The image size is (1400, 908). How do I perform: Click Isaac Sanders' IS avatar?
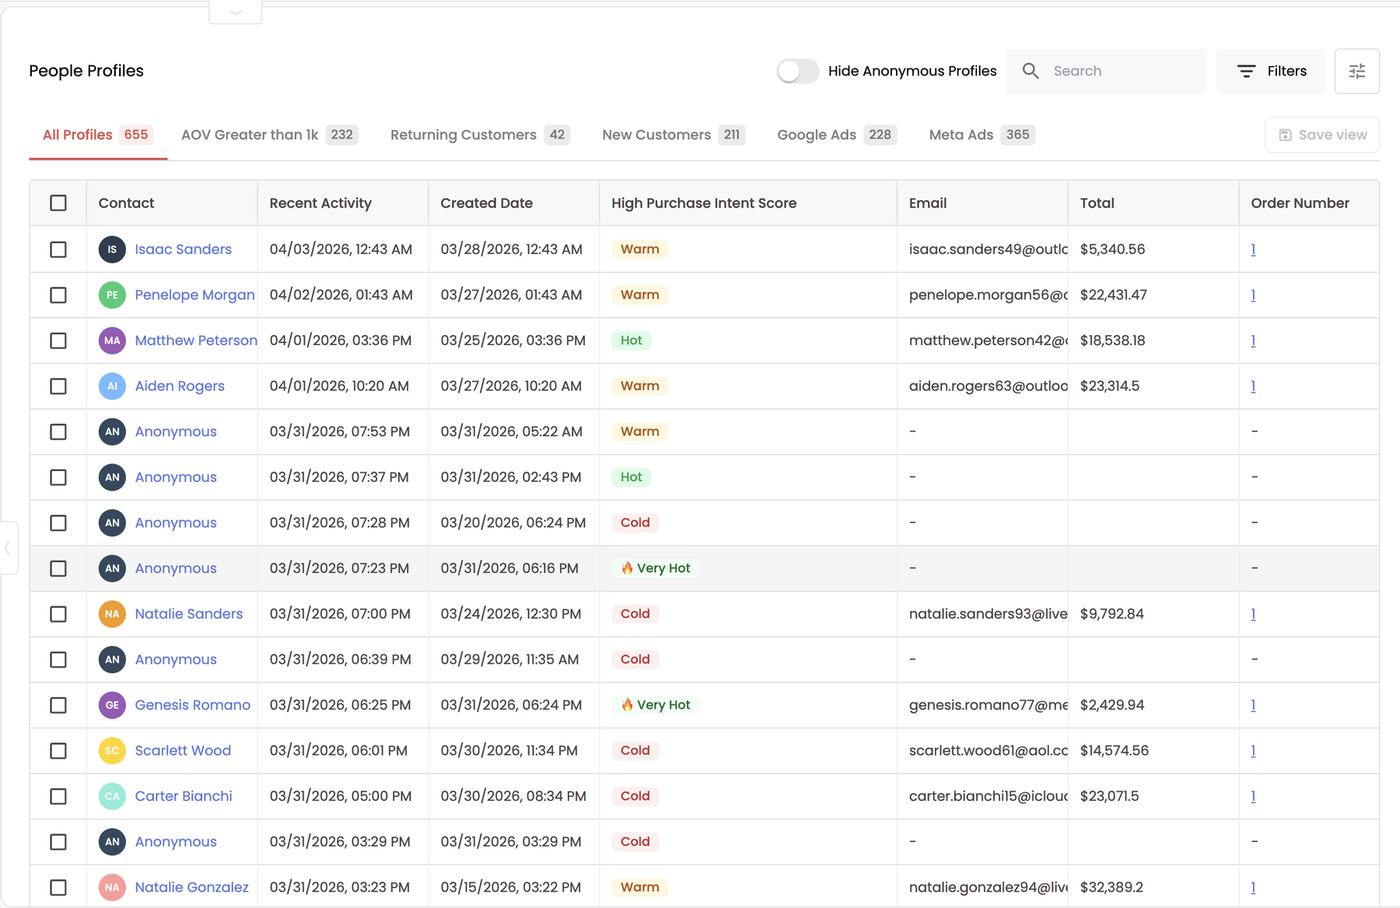point(112,249)
